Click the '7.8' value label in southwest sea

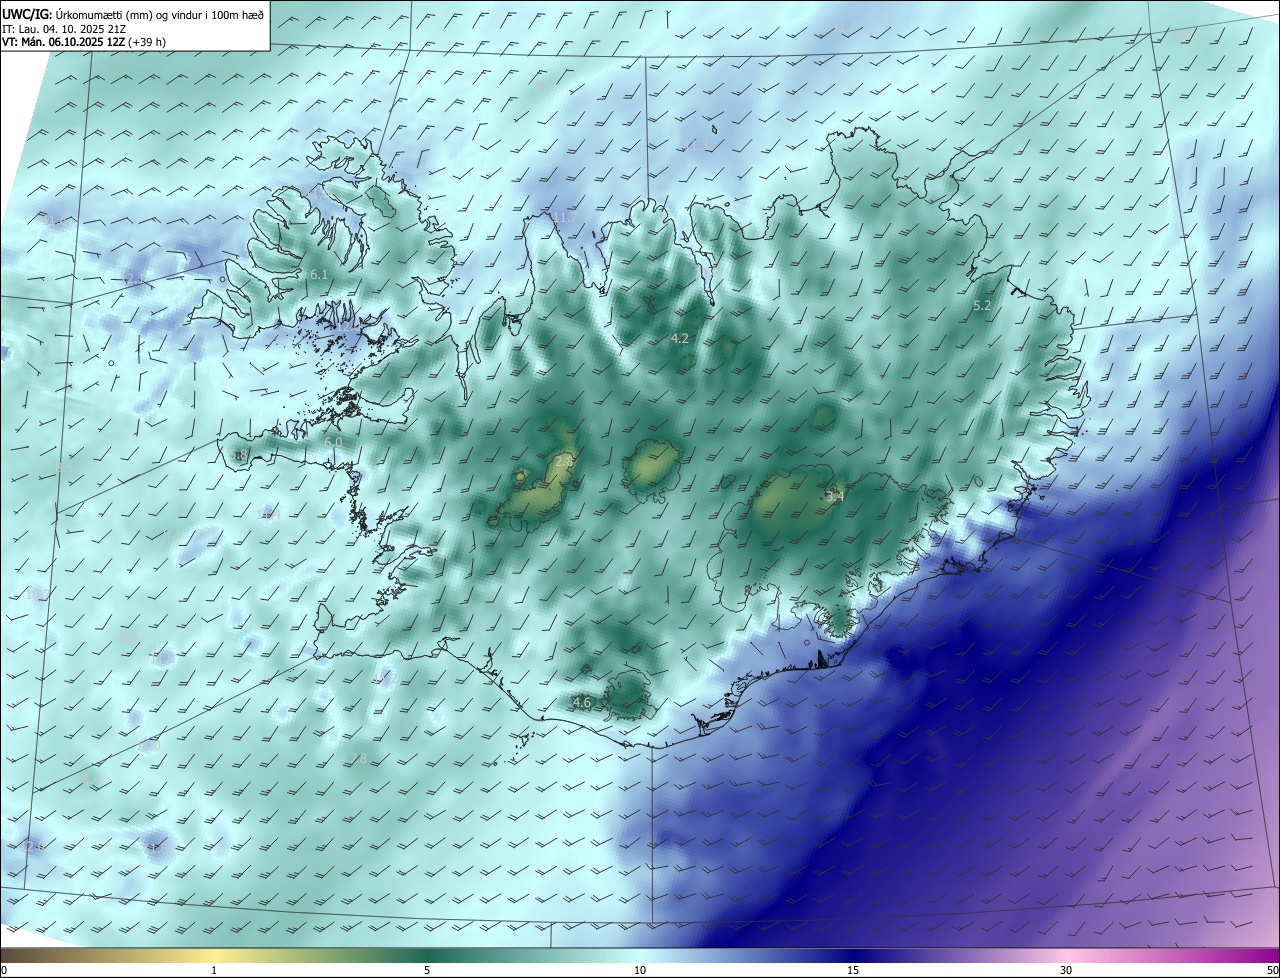pyautogui.click(x=358, y=759)
